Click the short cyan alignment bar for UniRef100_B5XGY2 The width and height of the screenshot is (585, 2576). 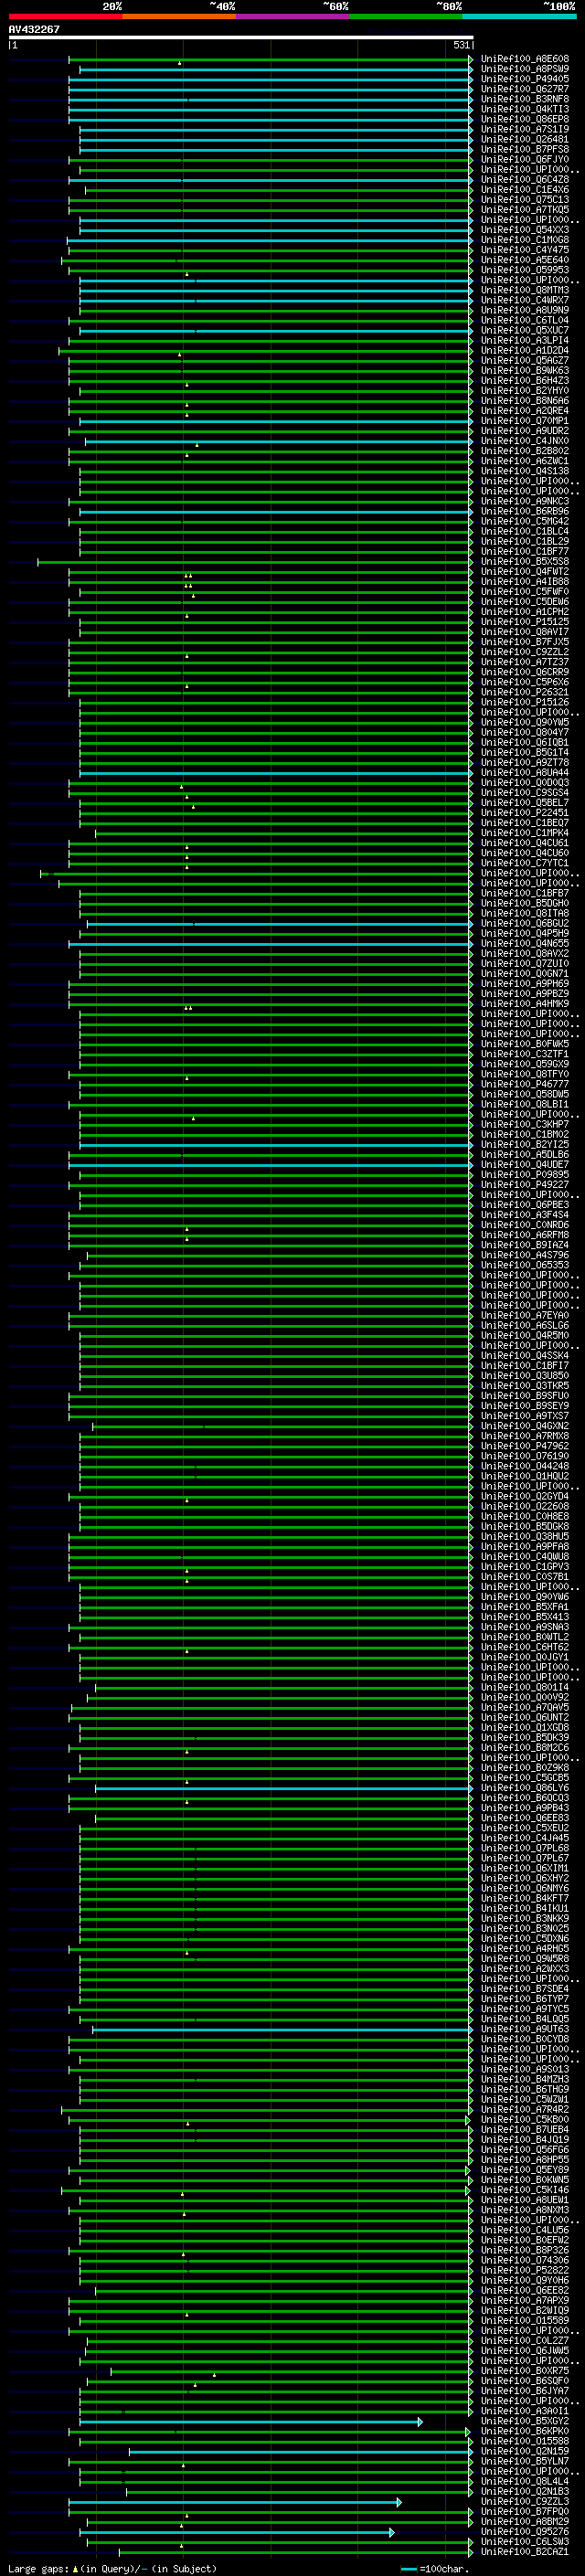pos(250,2421)
